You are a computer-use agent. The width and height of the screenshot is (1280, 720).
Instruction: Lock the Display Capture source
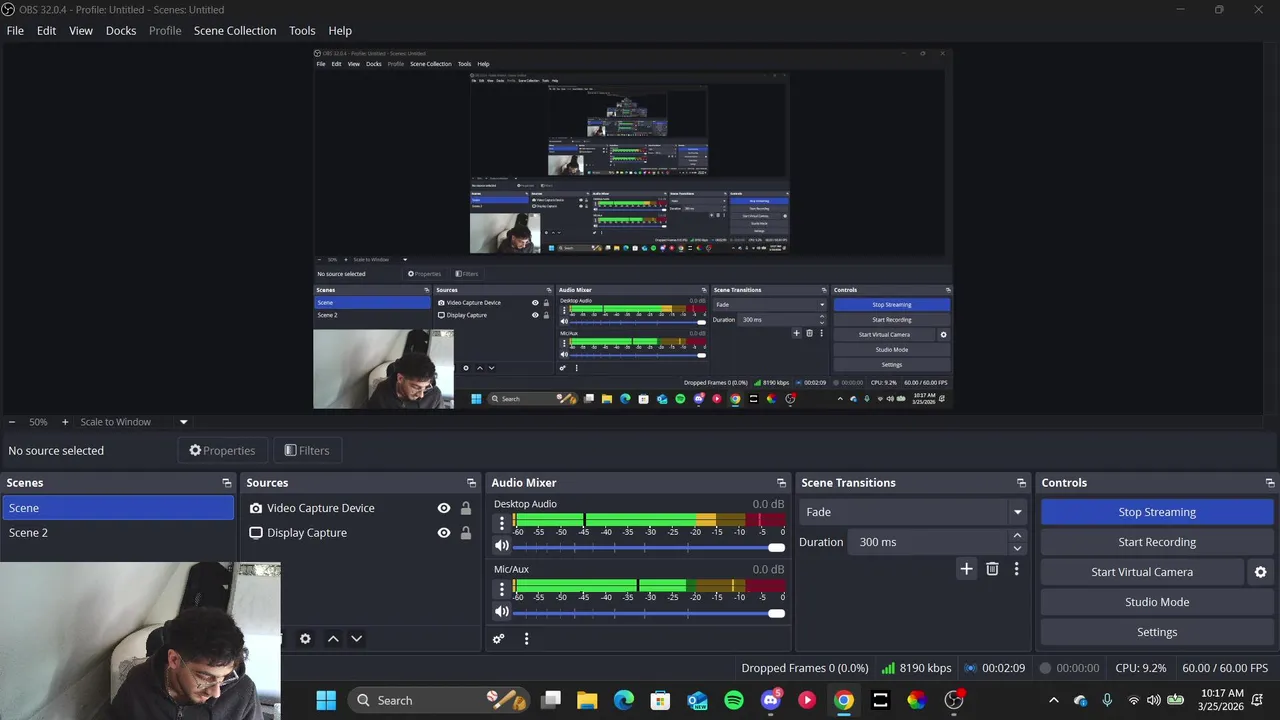pos(466,533)
